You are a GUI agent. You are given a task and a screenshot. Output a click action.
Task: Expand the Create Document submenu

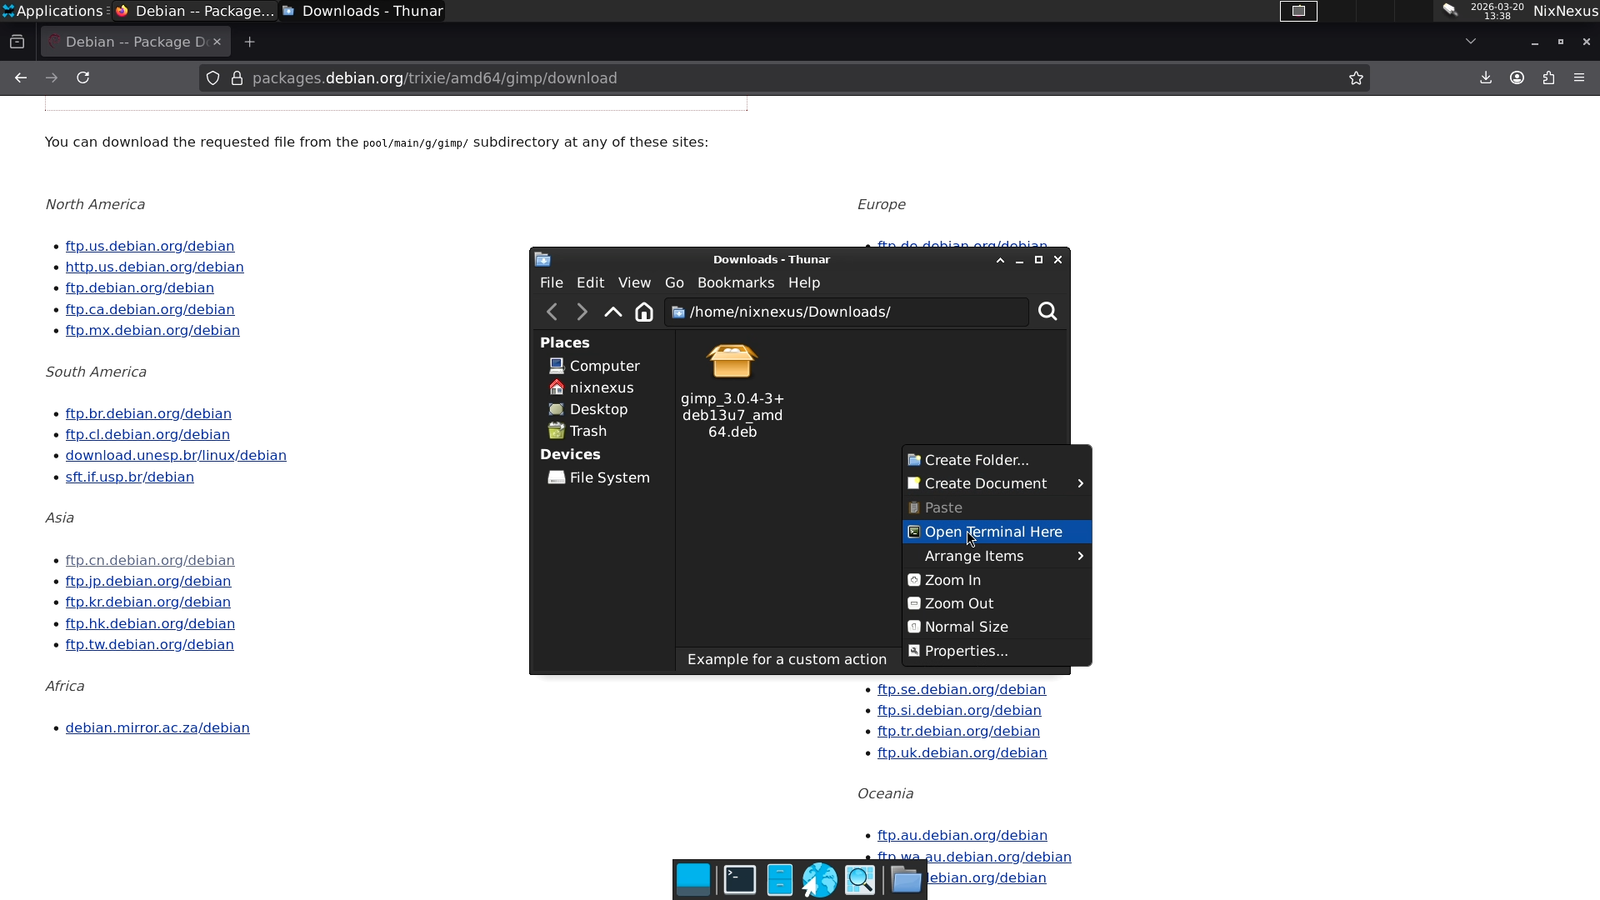pos(996,484)
